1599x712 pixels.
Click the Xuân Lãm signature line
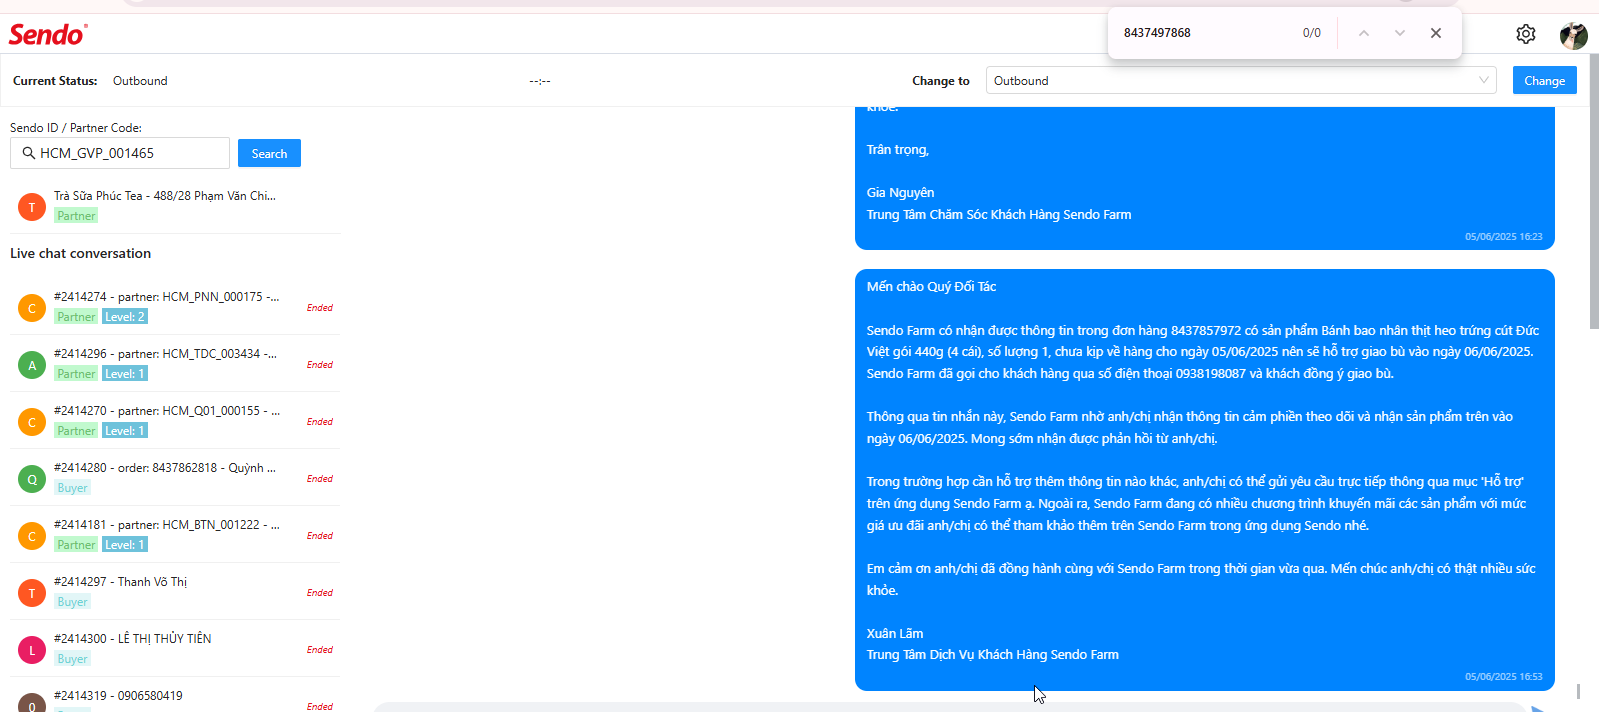[895, 634]
